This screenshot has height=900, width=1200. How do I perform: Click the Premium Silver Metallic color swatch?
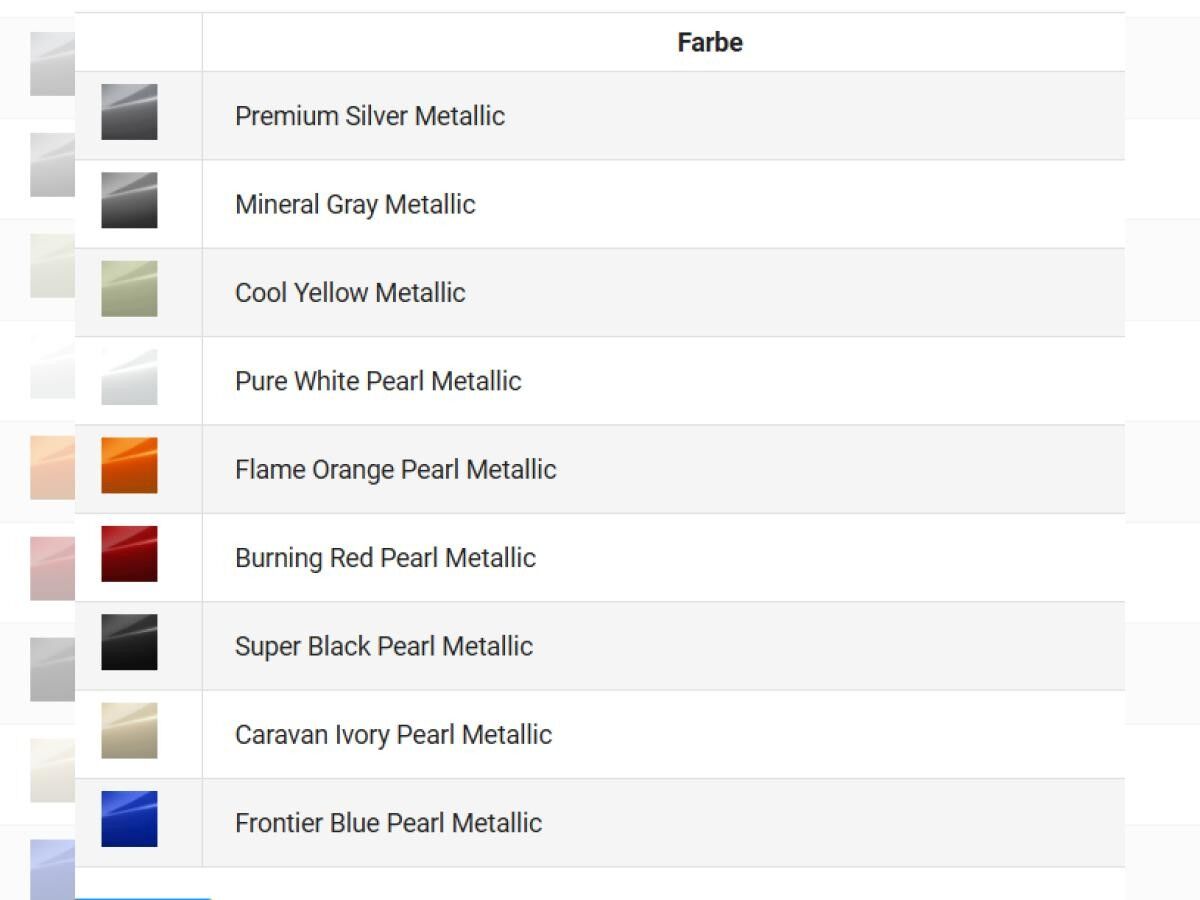tap(129, 112)
